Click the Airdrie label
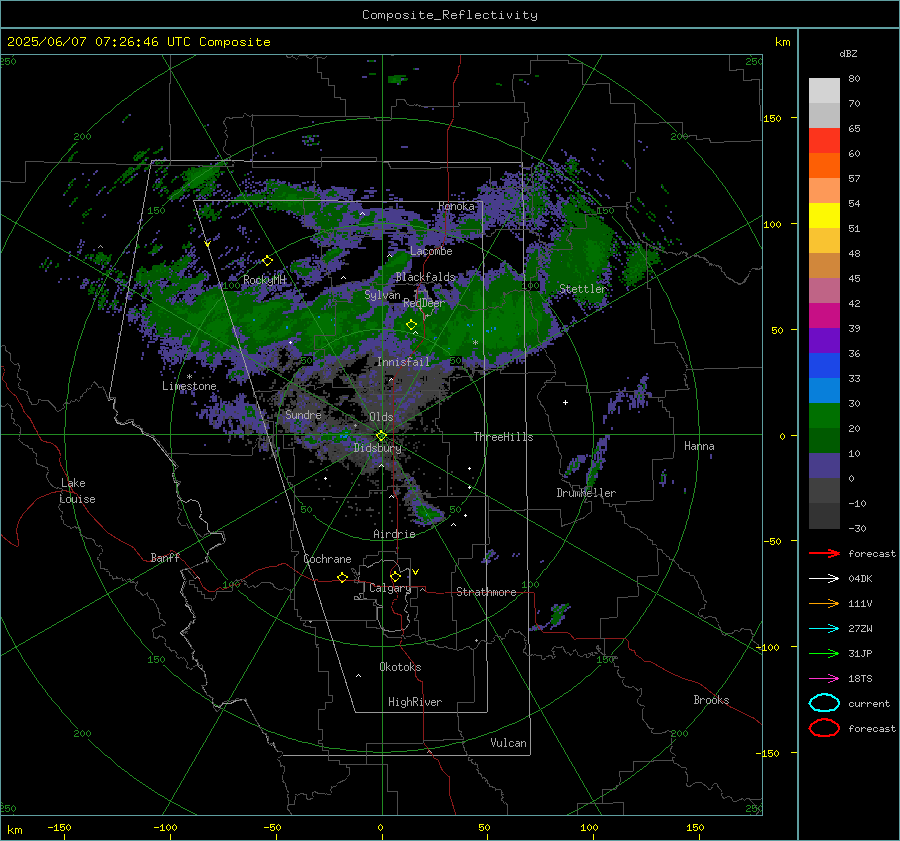Viewport: 900px width, 841px height. point(394,534)
